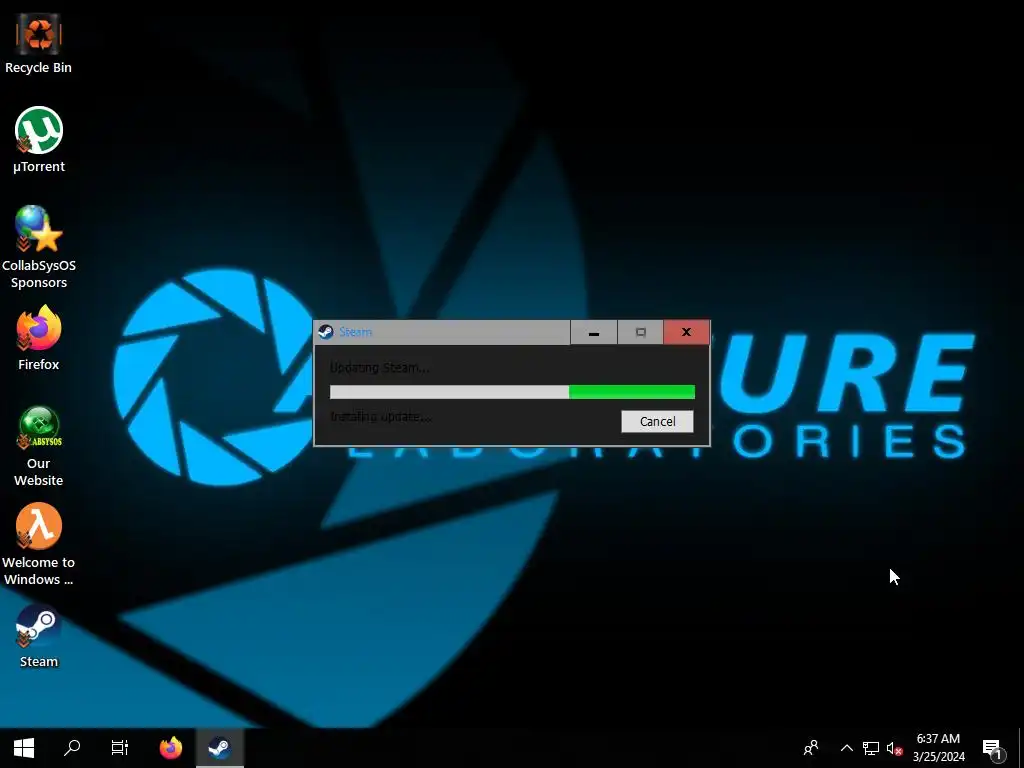Click the Steam update progress bar
1024x768 pixels.
[512, 392]
